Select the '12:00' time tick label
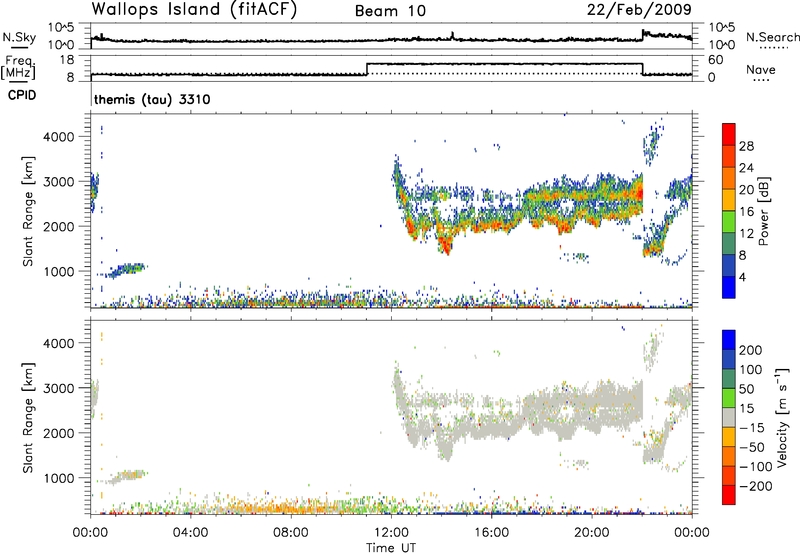This screenshot has height=554, width=800. coord(391,533)
